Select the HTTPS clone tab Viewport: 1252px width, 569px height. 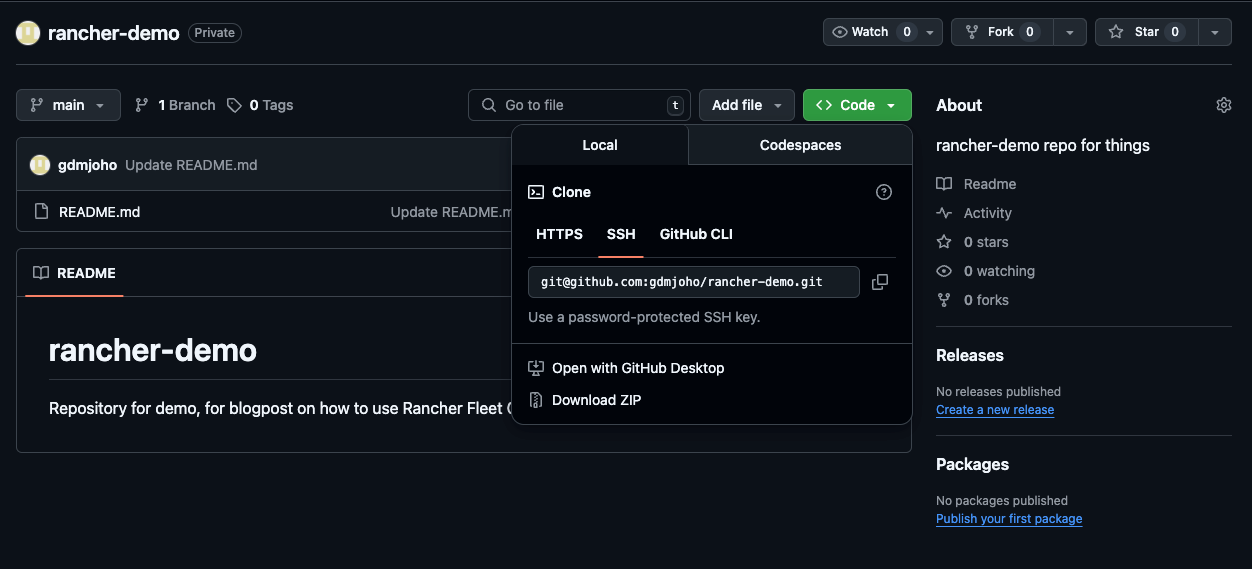click(x=559, y=234)
